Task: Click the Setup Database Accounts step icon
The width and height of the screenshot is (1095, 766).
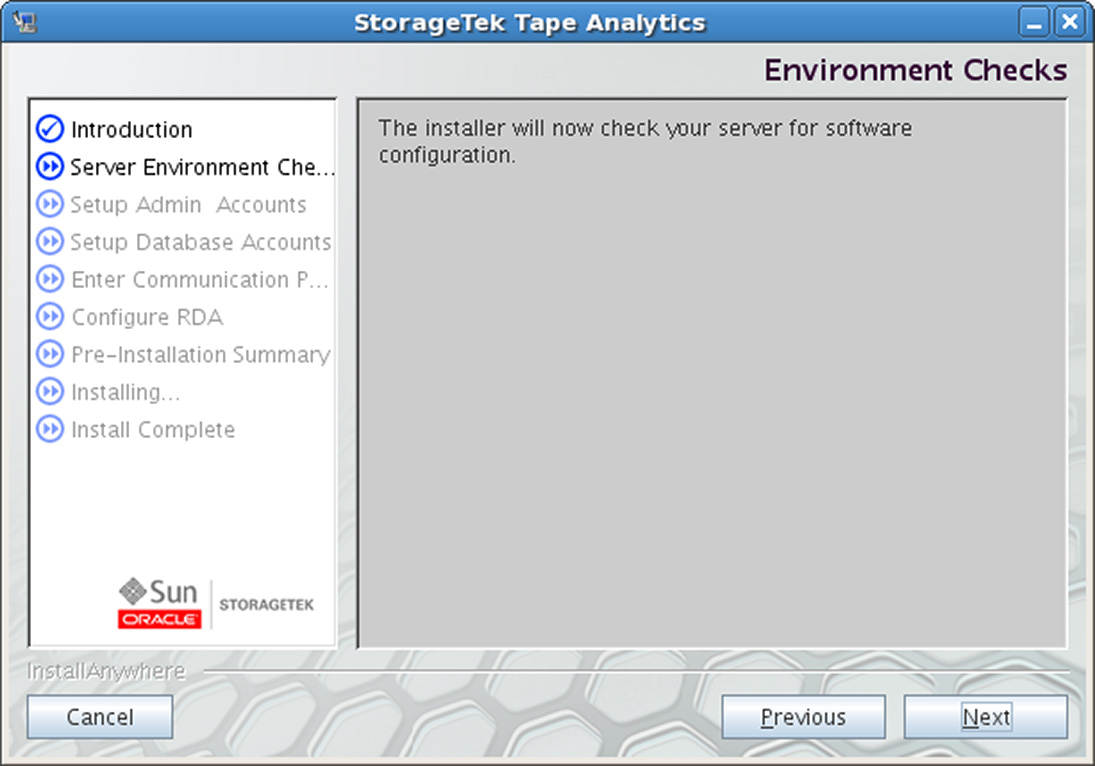Action: 50,242
